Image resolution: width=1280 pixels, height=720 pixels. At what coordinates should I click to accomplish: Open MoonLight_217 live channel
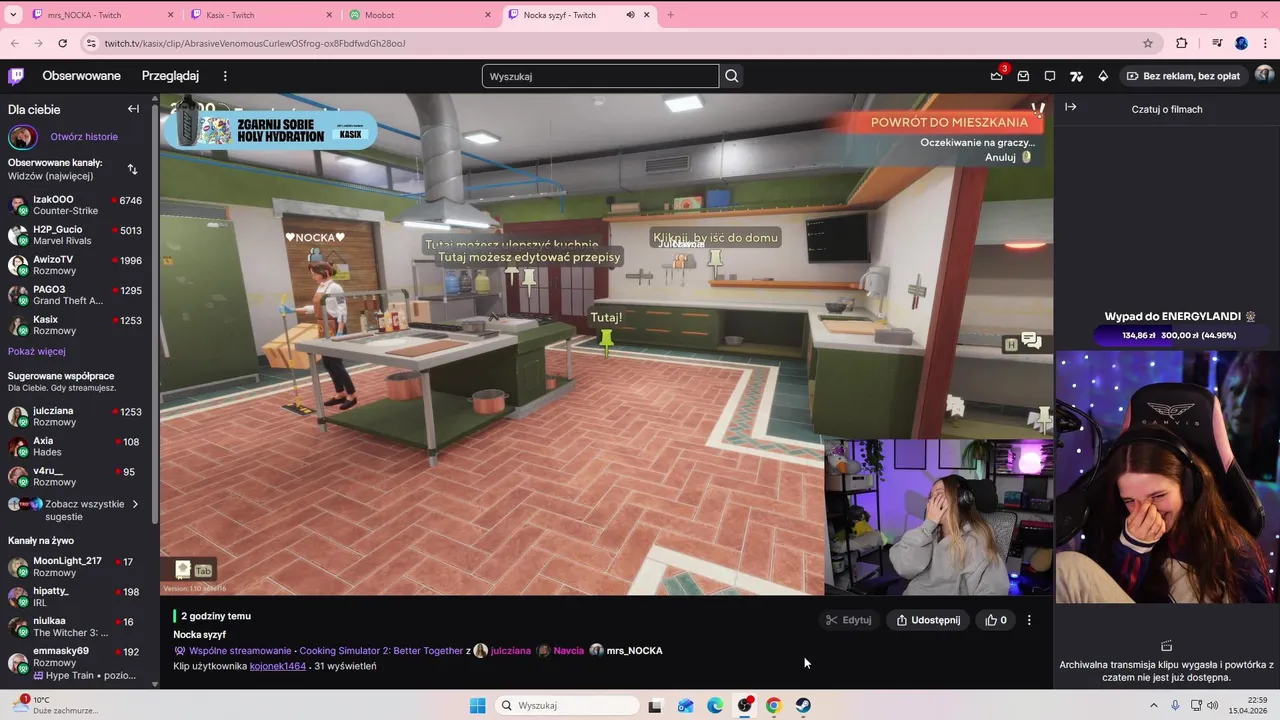(79, 567)
